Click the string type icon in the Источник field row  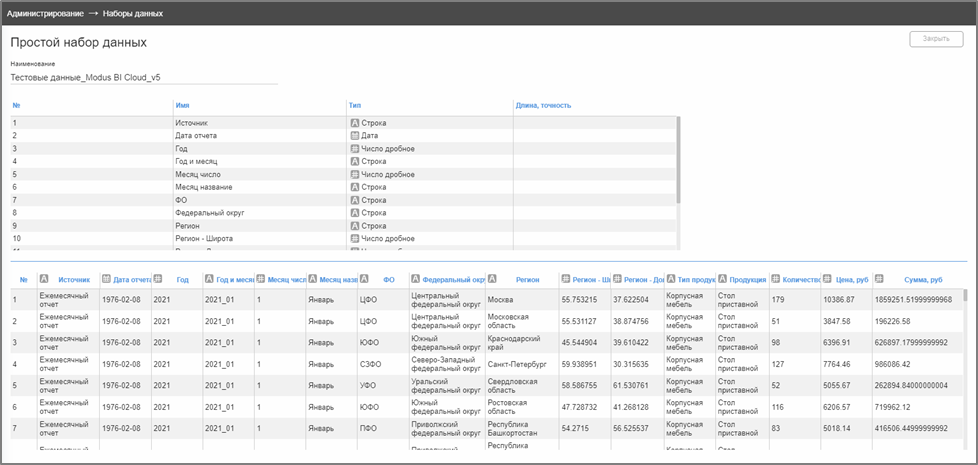pyautogui.click(x=355, y=123)
